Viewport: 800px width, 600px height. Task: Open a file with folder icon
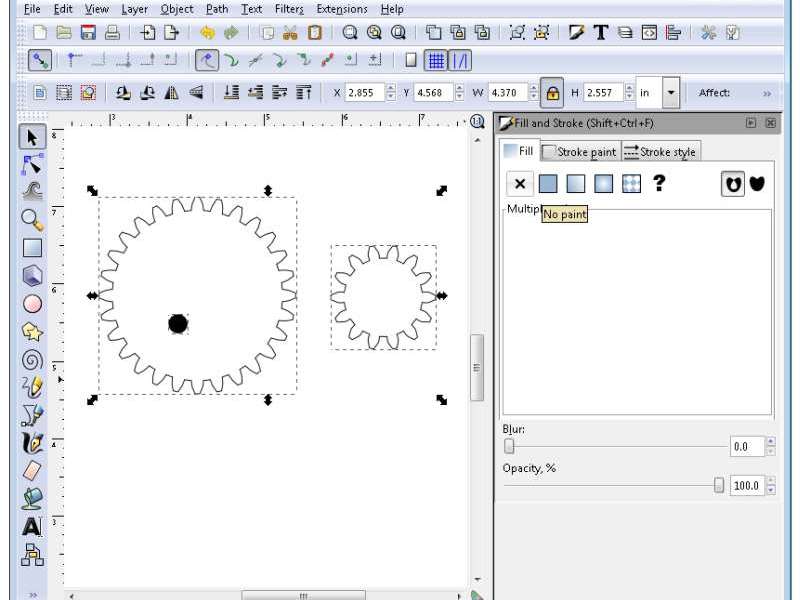click(64, 33)
